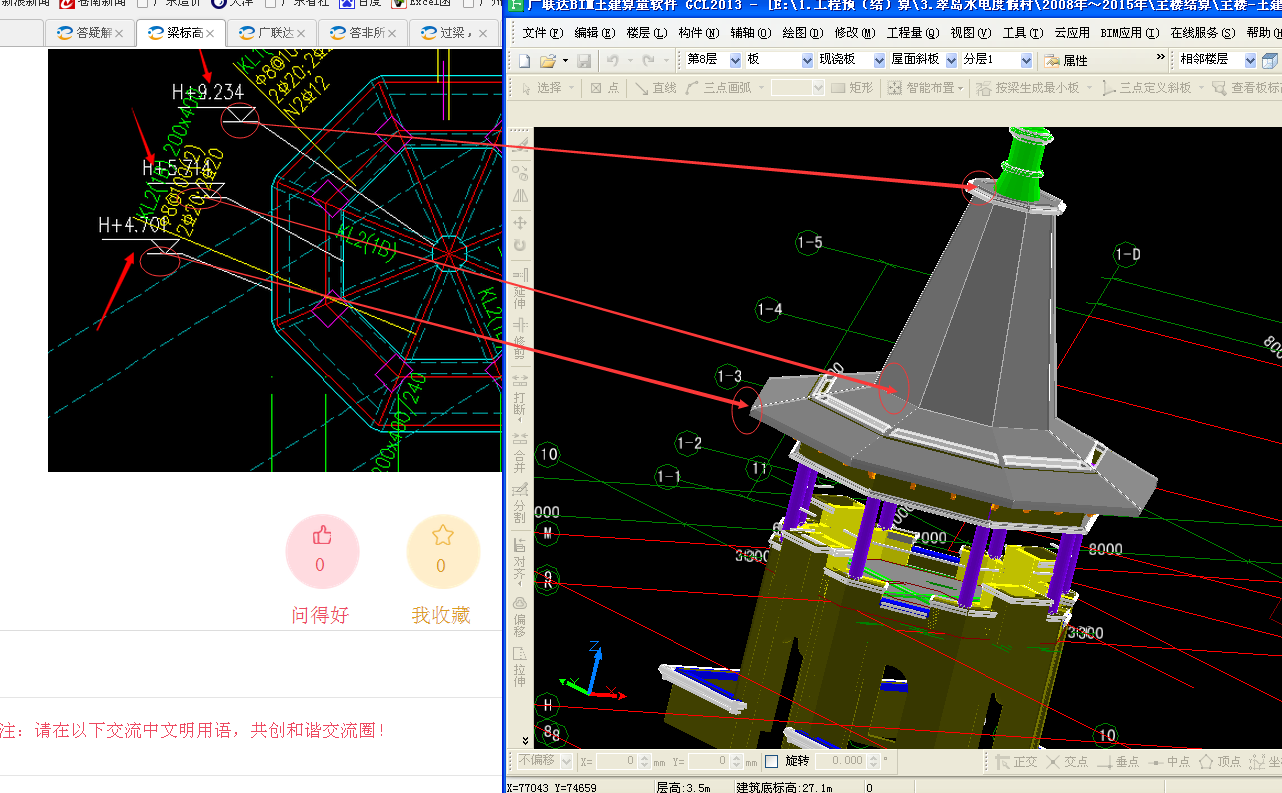Image resolution: width=1282 pixels, height=793 pixels.
Task: Click the 延伸 extend tool in sidebar
Action: [x=520, y=288]
